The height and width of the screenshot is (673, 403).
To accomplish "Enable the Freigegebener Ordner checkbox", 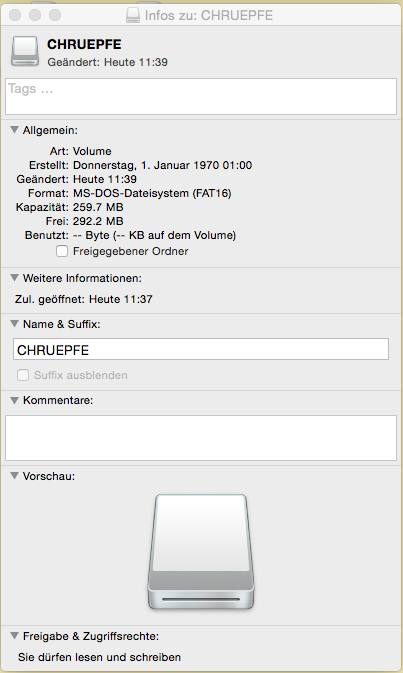I will 62,251.
